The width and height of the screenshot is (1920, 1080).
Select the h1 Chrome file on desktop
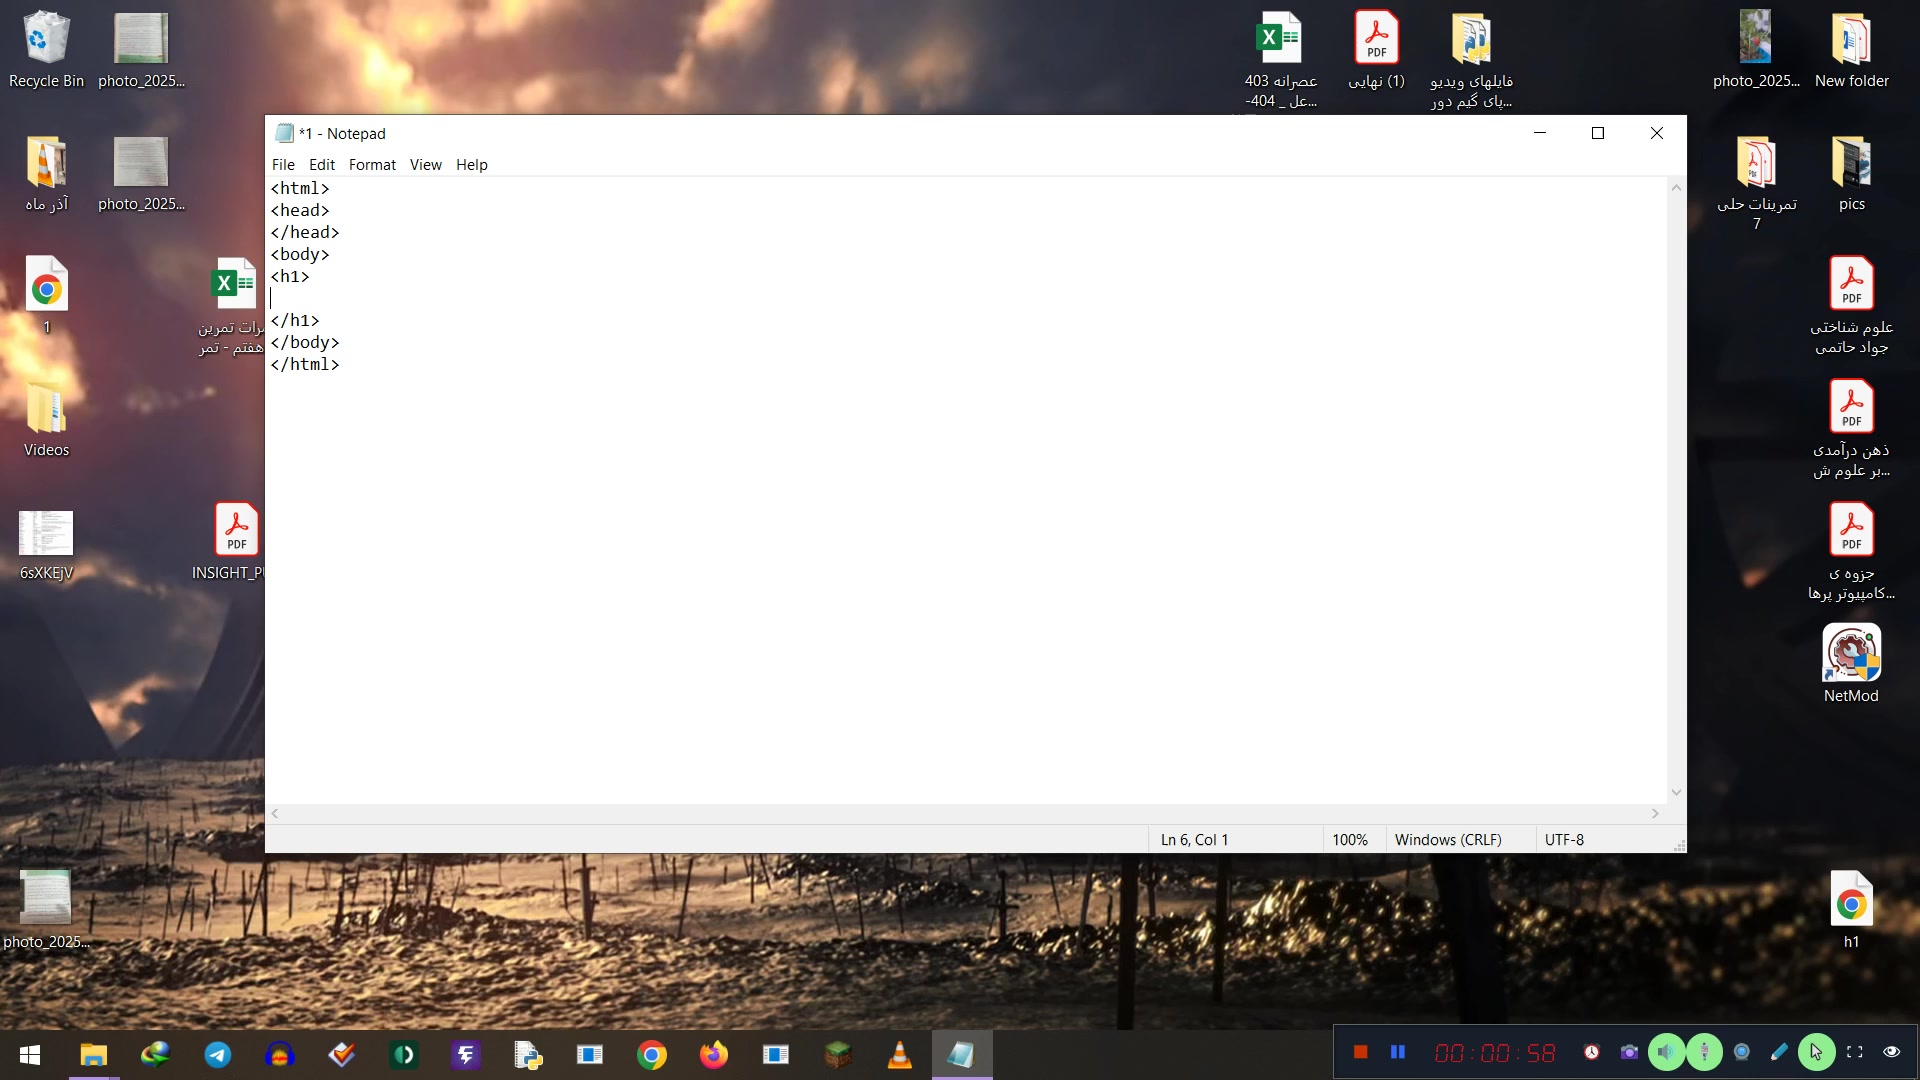(1851, 910)
